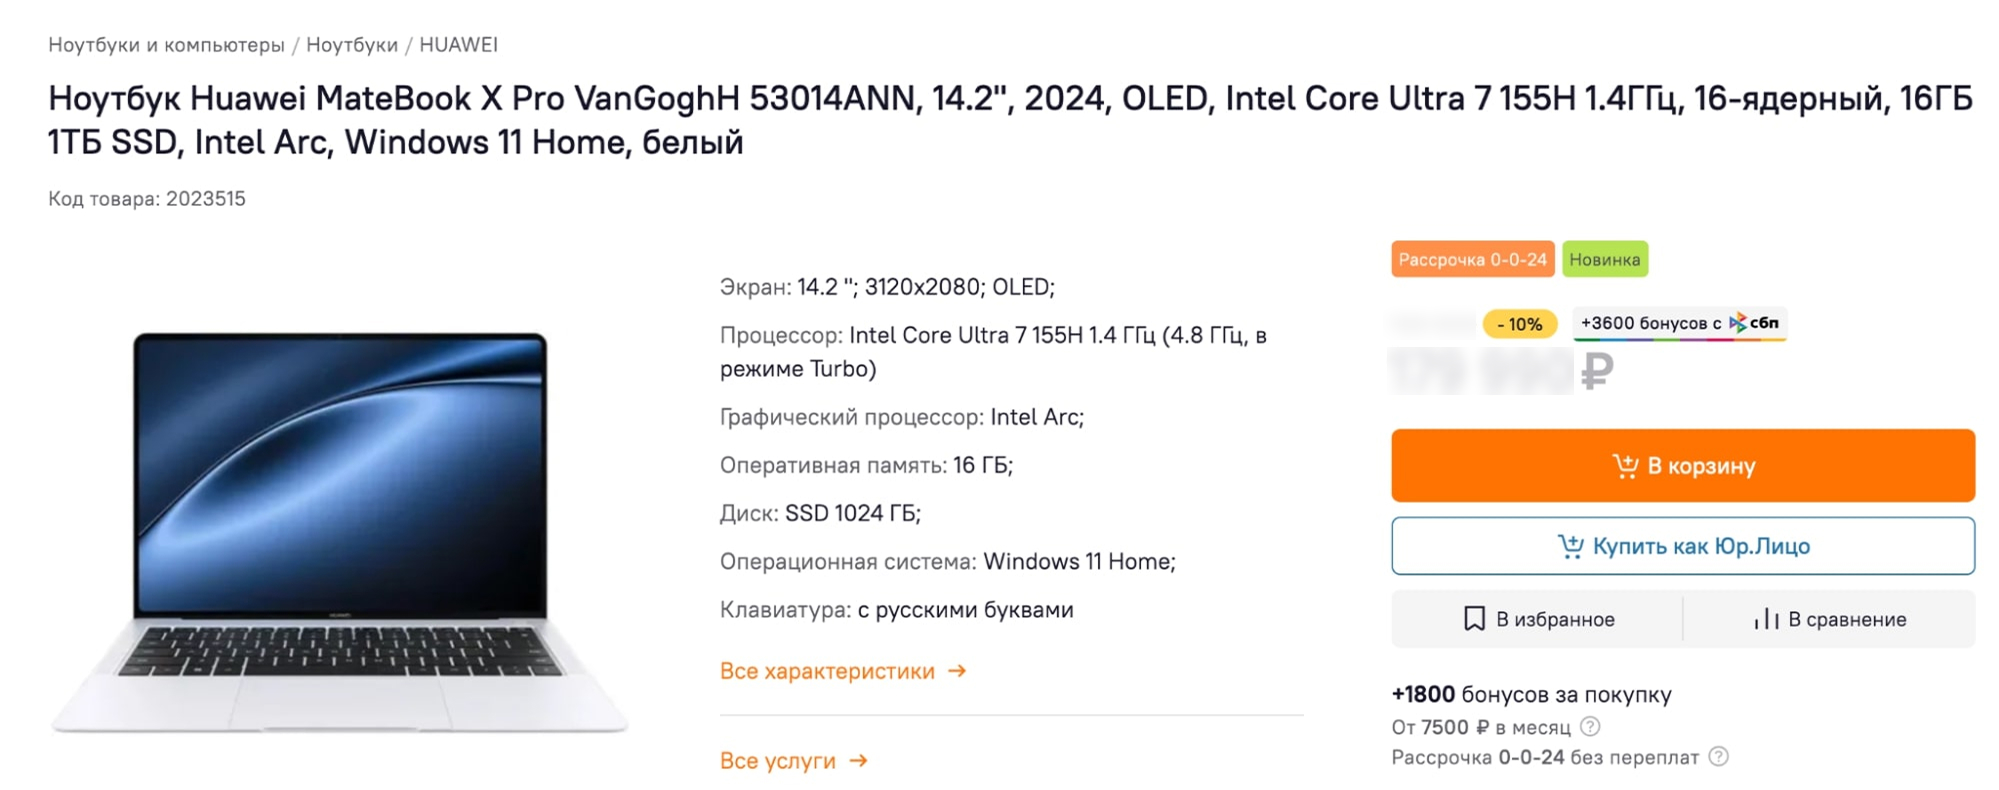
Task: Click the arrow next to Все услуги
Action: click(858, 761)
